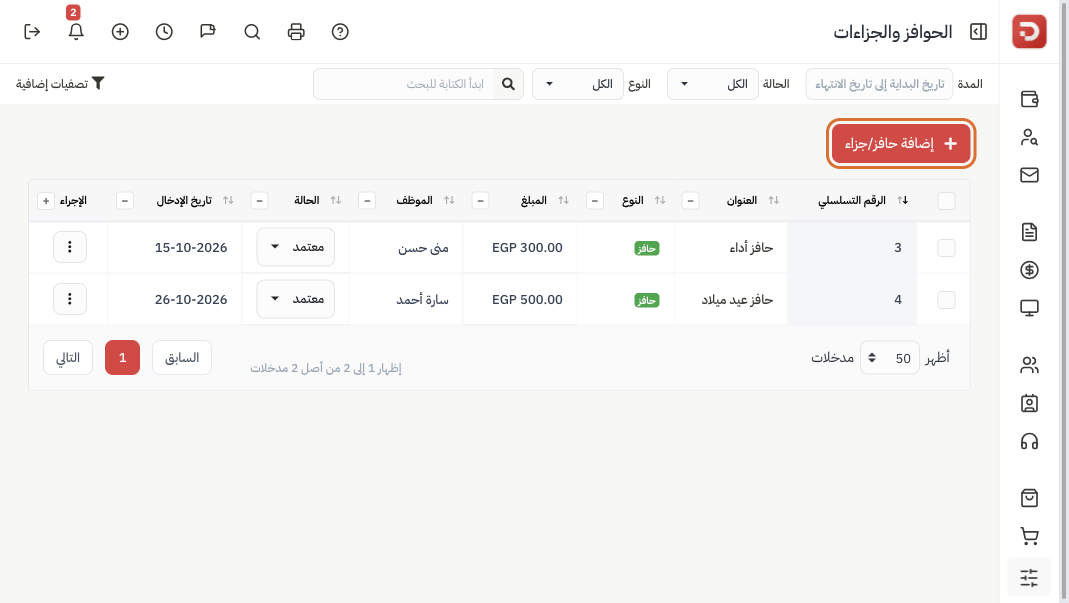Hide the العنوان column with minus button

tap(690, 201)
